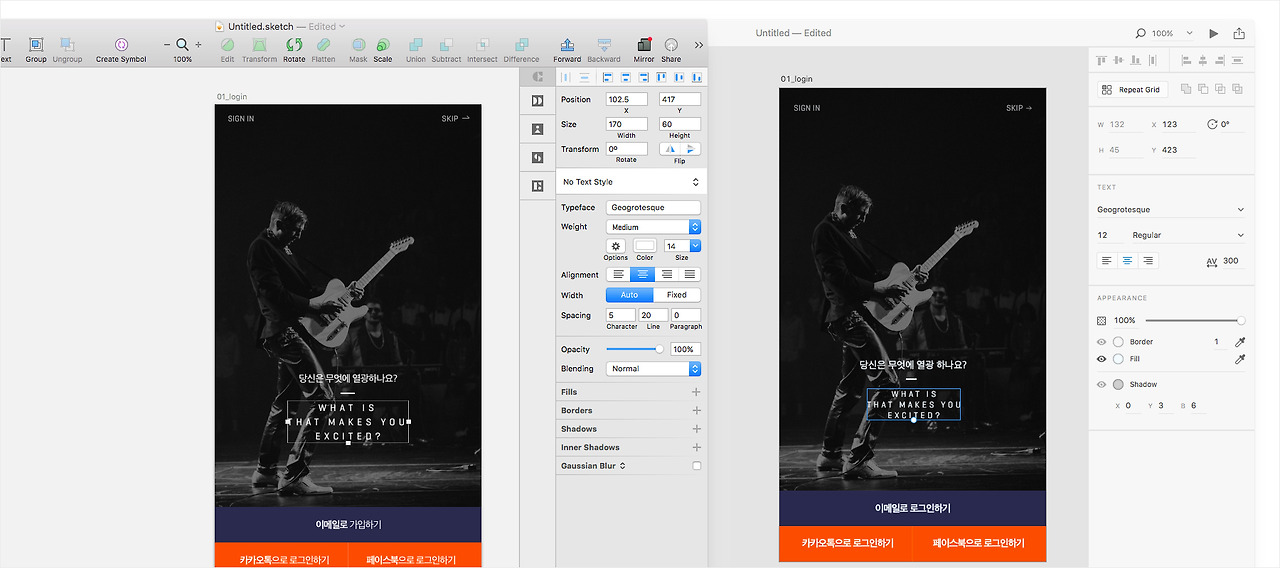Click Intersect boolean operation in Sketch
This screenshot has height=568, width=1280.
tap(482, 49)
